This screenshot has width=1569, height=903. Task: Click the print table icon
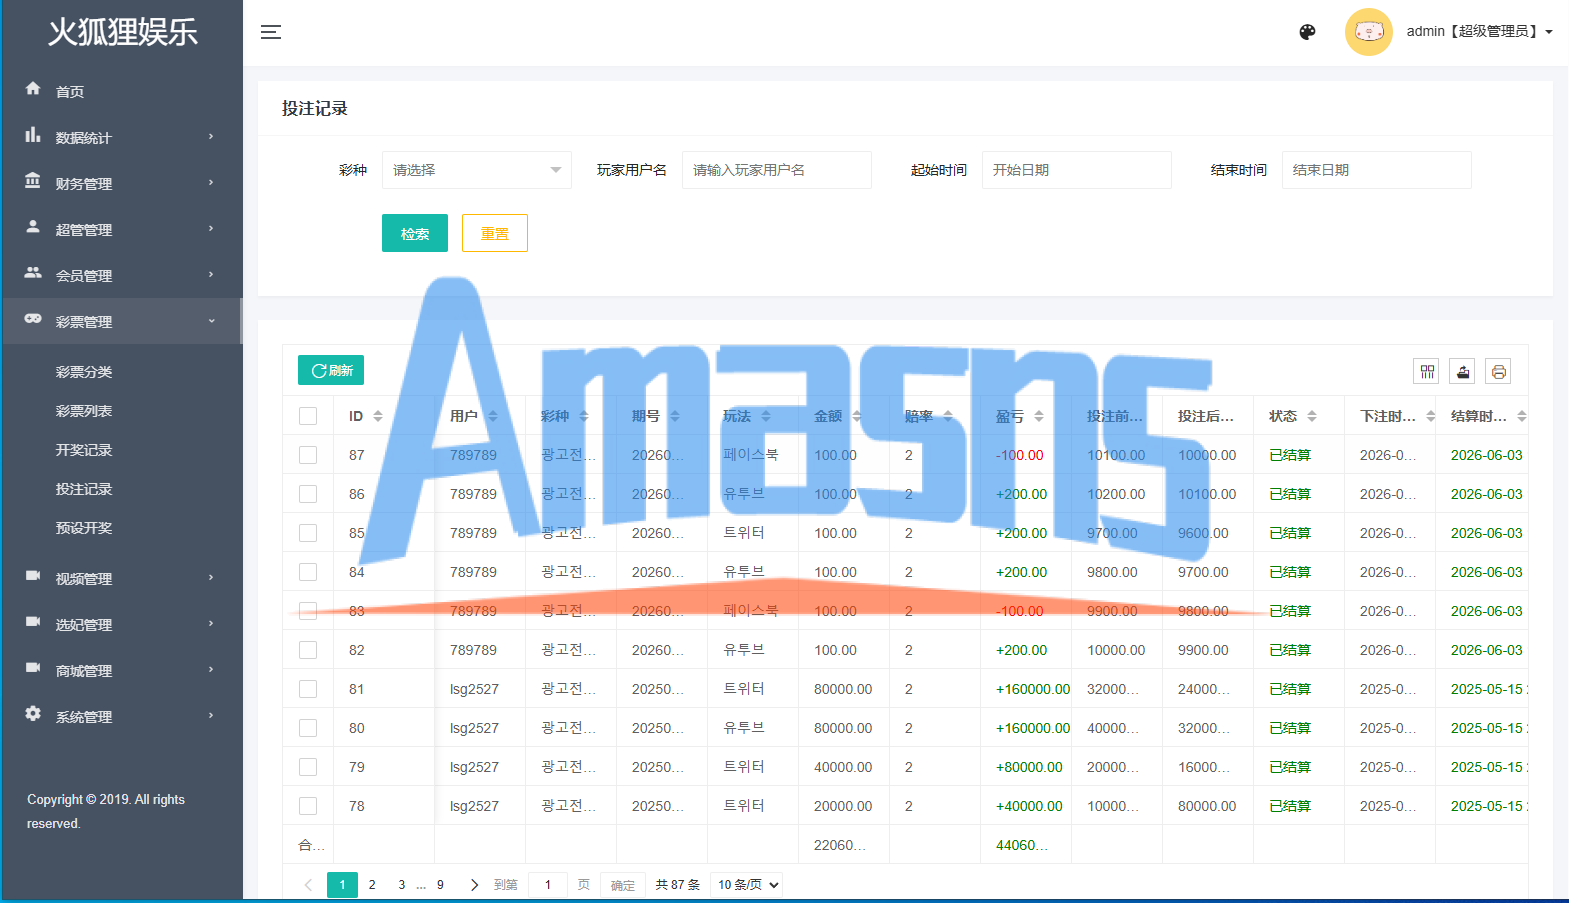pos(1499,372)
